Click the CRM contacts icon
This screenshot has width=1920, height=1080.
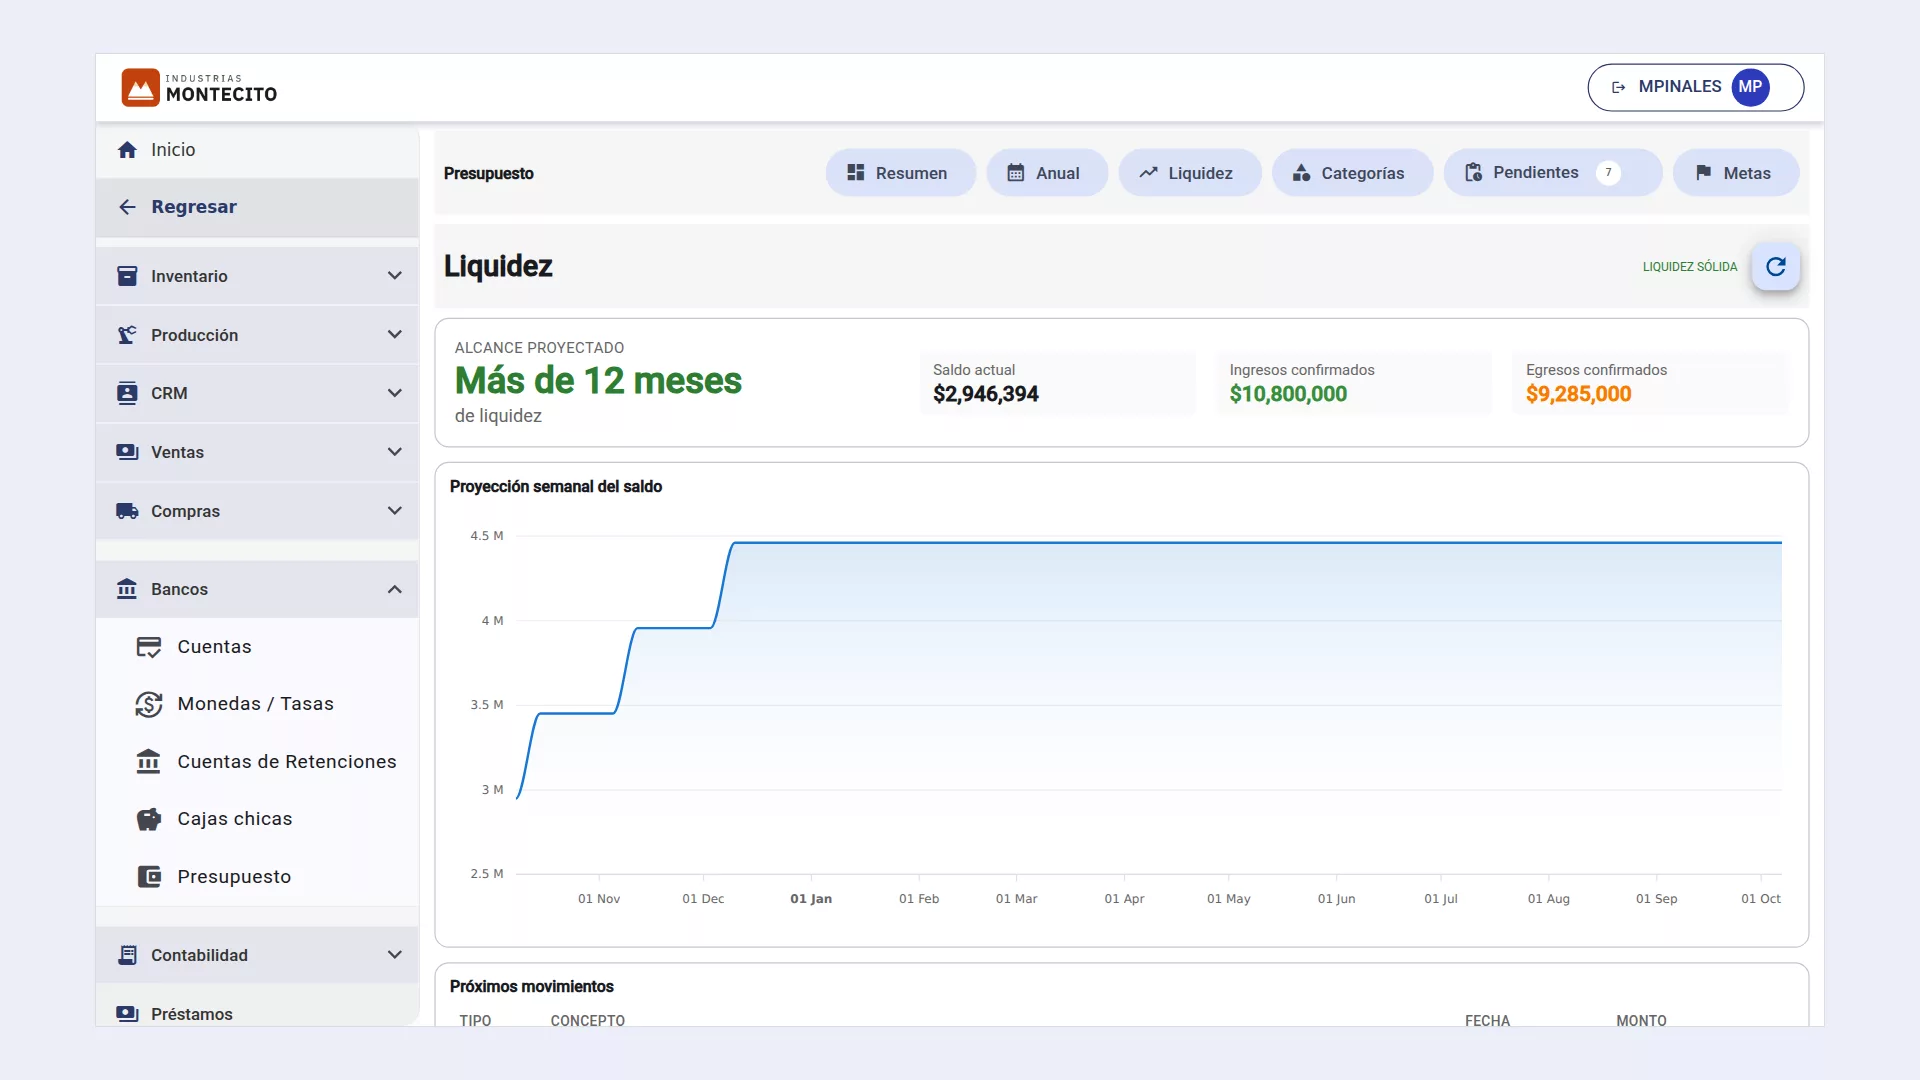pos(127,393)
